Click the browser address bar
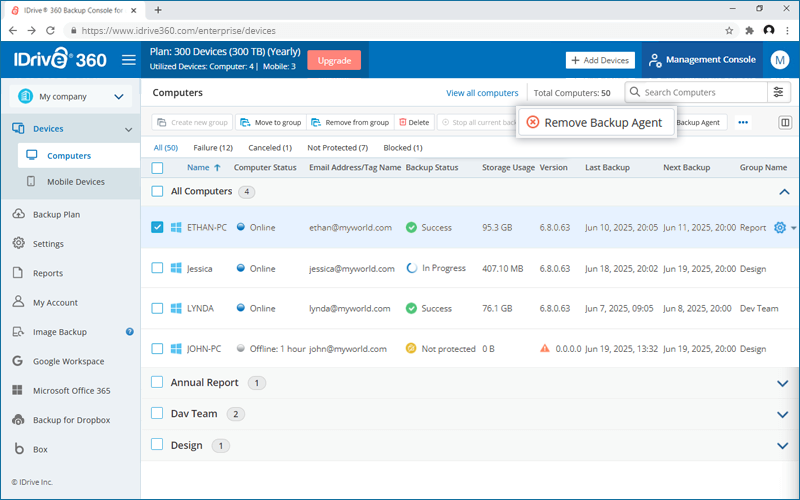The height and width of the screenshot is (500, 800). coord(398,31)
